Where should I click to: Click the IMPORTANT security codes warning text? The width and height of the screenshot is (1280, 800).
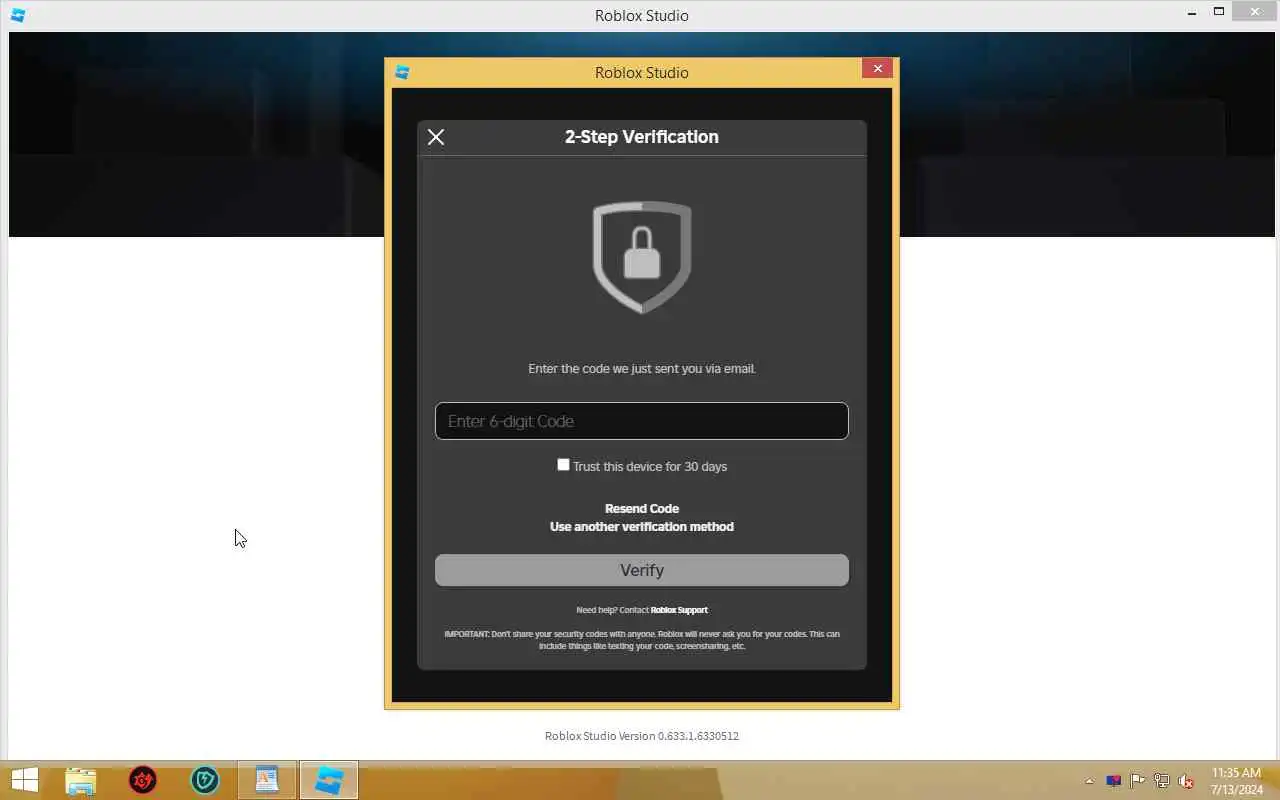(x=642, y=640)
